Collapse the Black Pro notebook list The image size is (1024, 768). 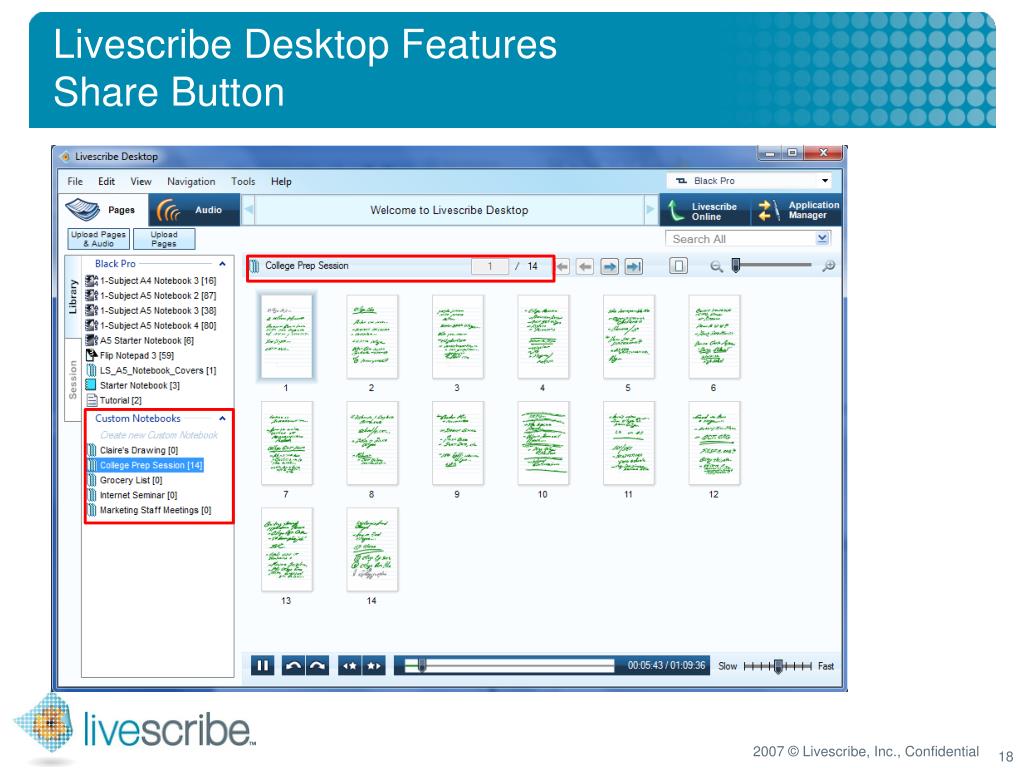(222, 264)
